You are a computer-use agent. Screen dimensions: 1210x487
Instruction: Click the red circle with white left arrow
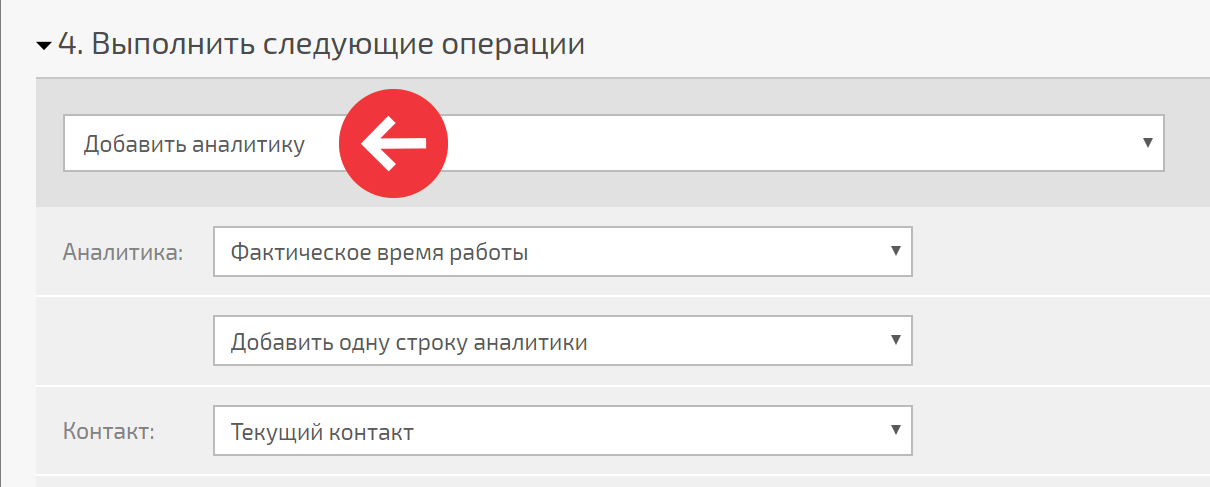click(393, 143)
